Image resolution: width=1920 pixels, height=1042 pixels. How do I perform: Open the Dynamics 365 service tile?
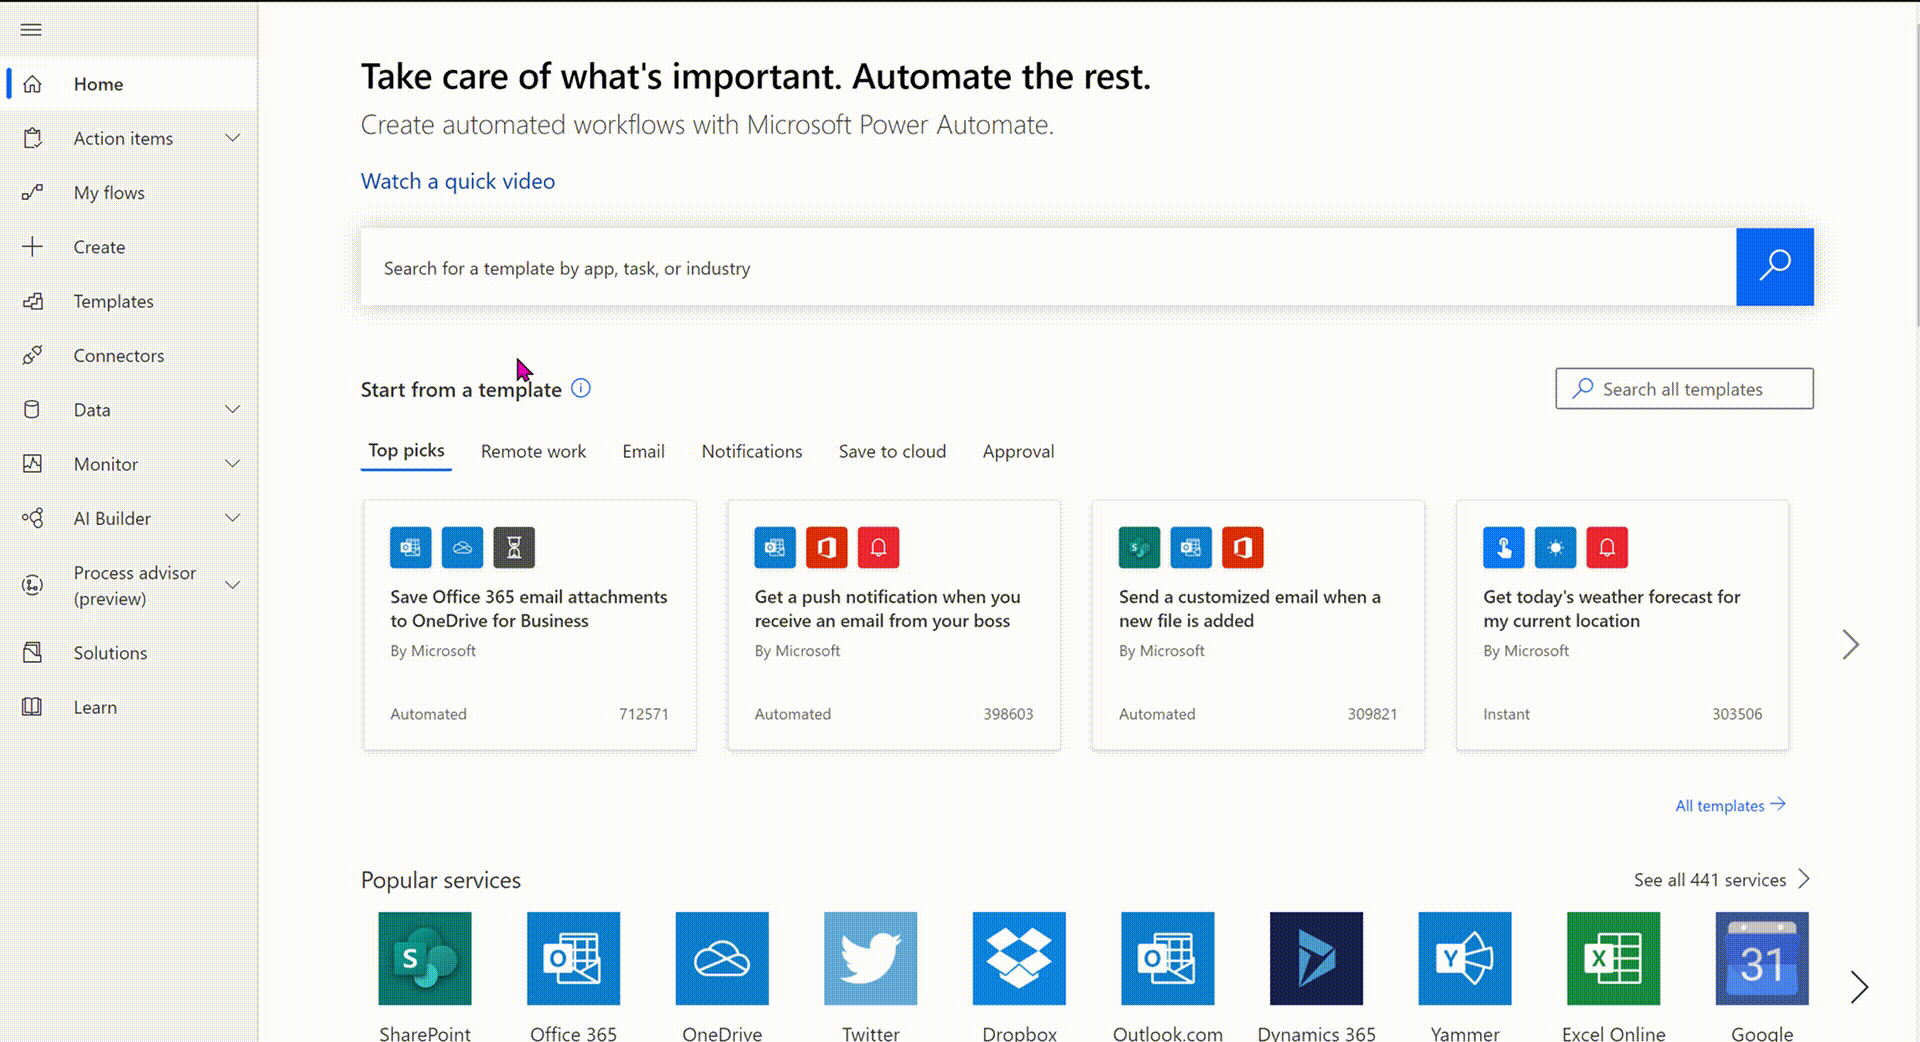pyautogui.click(x=1316, y=958)
